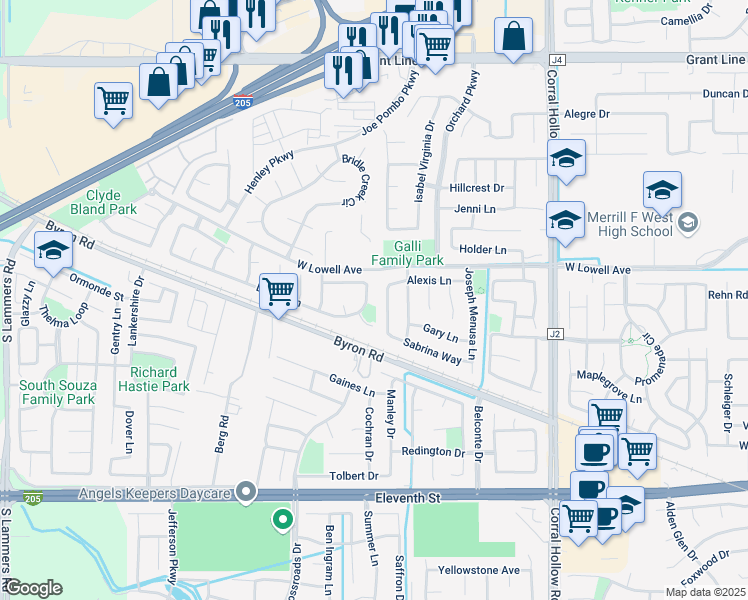Click the South Souza Family Park label
The height and width of the screenshot is (600, 748).
(x=58, y=393)
